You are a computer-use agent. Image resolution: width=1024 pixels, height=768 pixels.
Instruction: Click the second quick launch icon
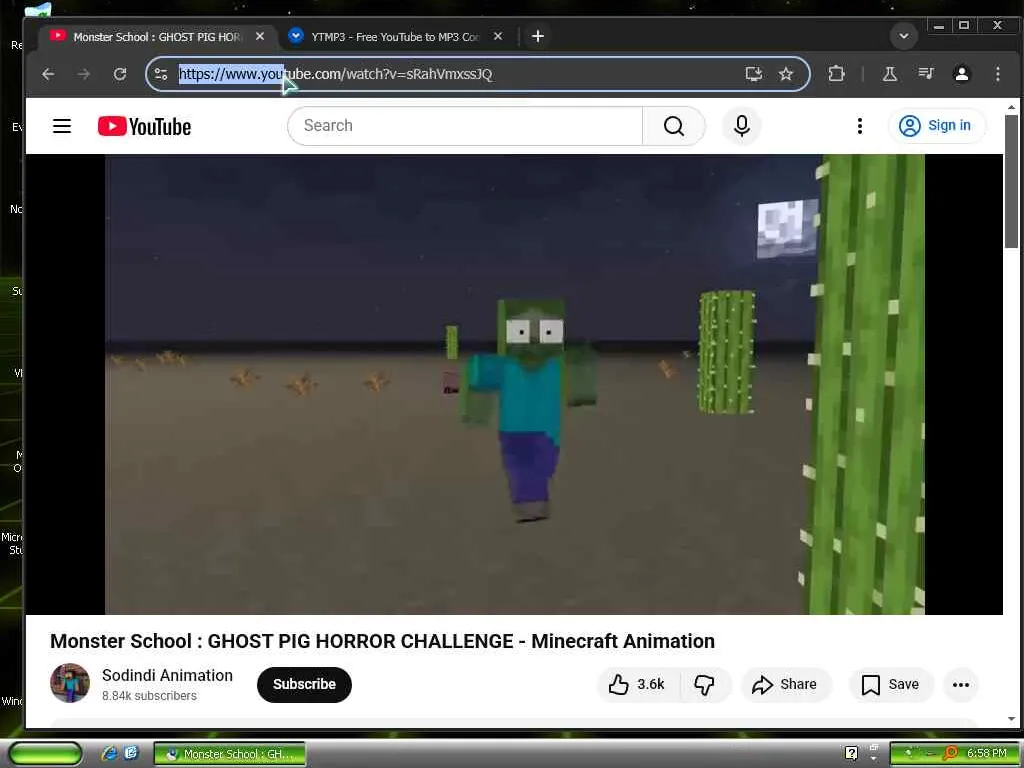tap(131, 754)
